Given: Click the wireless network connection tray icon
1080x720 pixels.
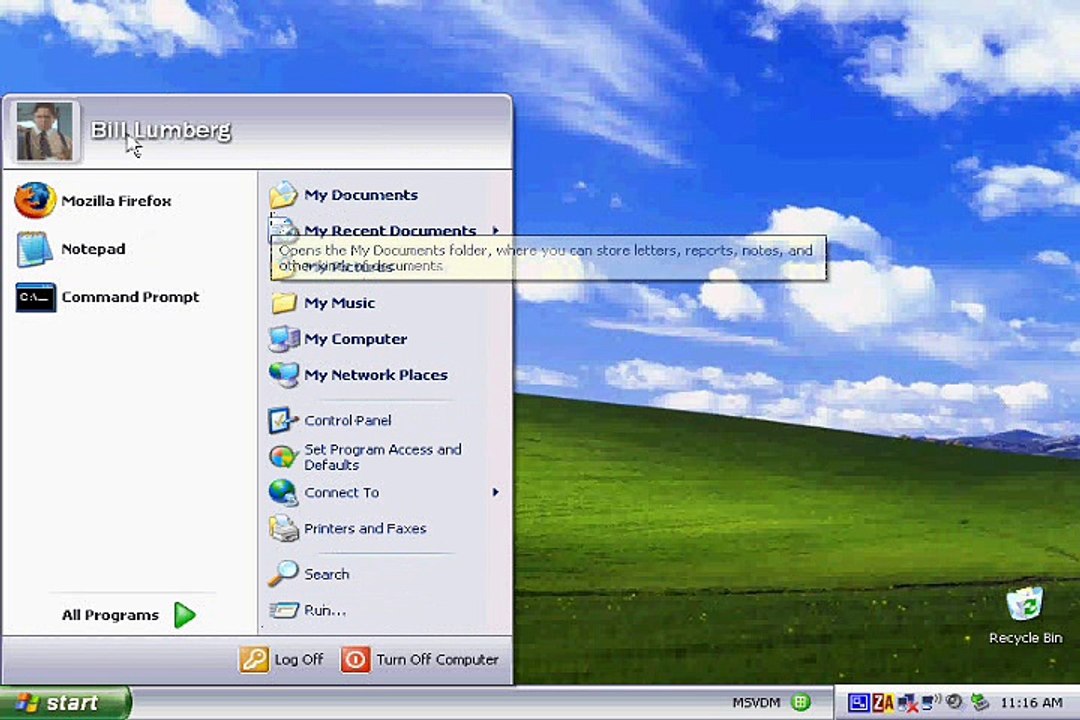Looking at the screenshot, I should pyautogui.click(x=931, y=703).
